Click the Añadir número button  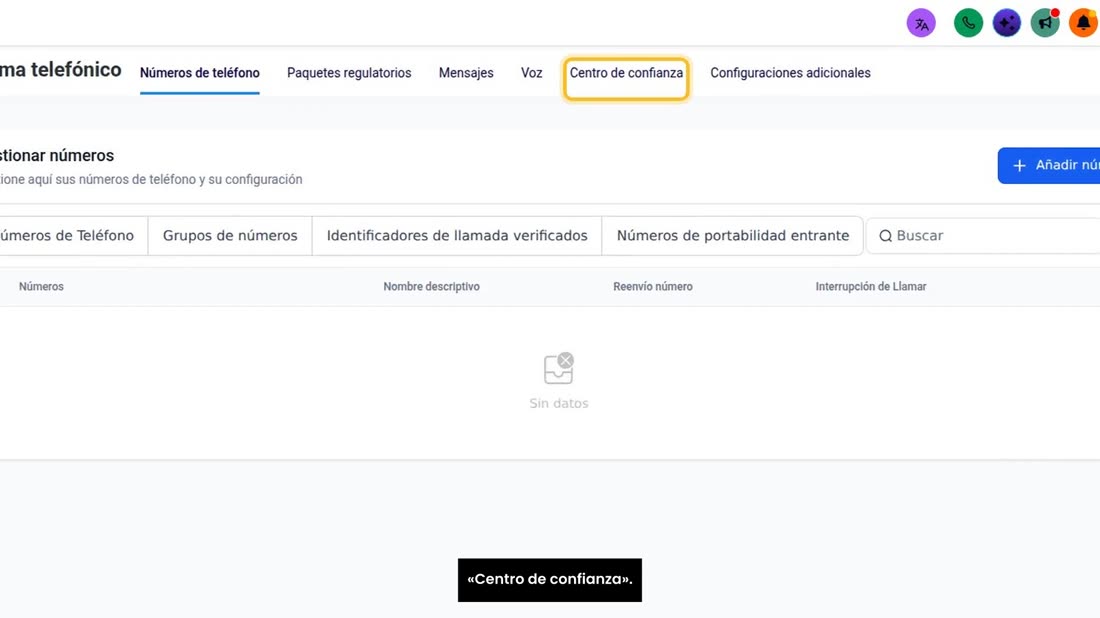(1049, 166)
